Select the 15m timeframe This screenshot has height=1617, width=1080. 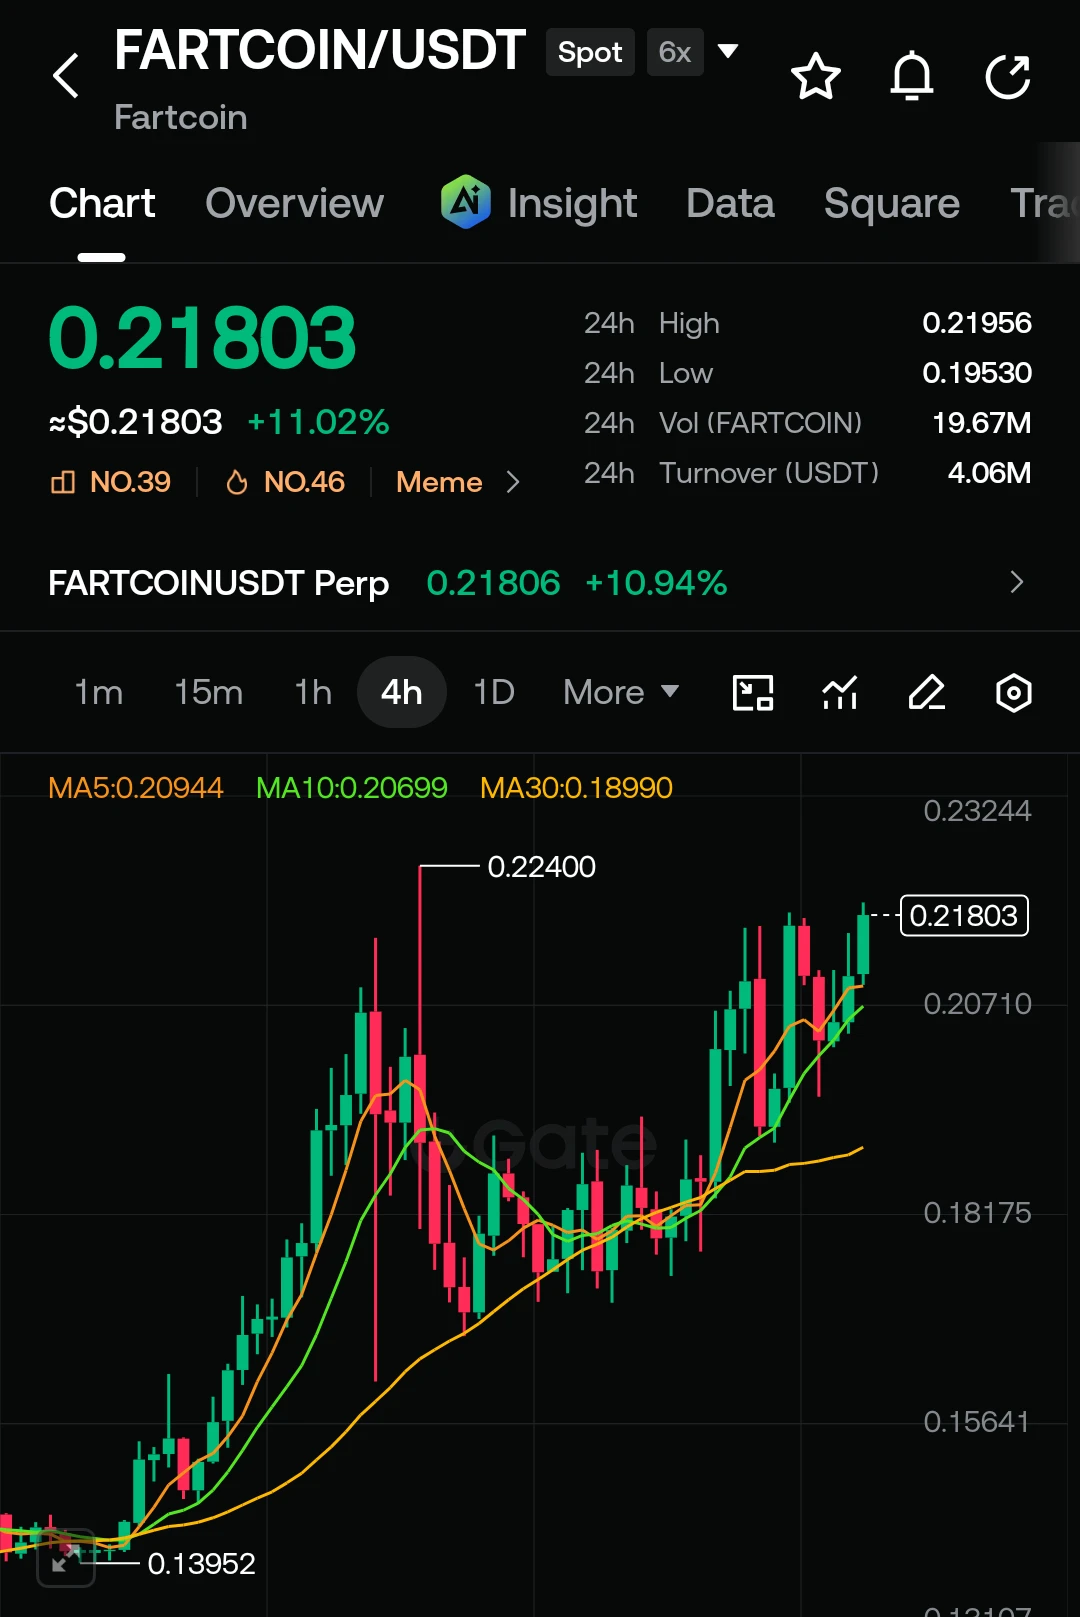209,692
